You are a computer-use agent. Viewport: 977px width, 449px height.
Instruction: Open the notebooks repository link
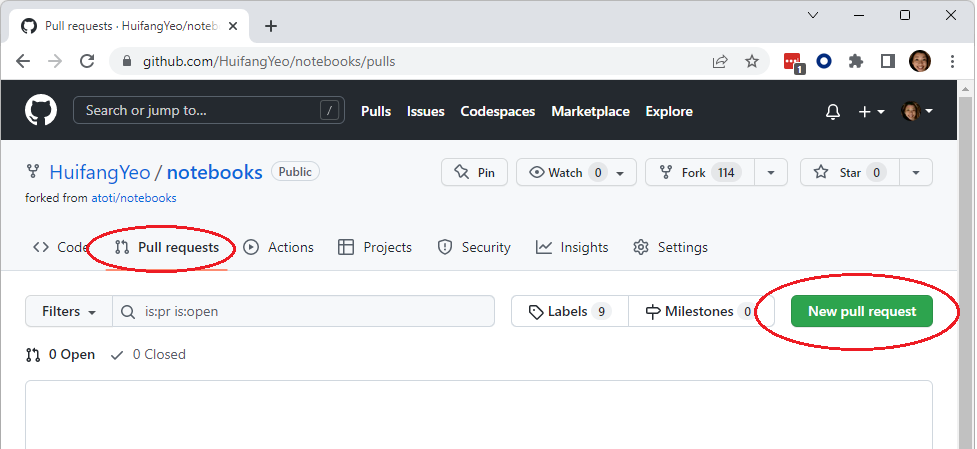click(214, 173)
